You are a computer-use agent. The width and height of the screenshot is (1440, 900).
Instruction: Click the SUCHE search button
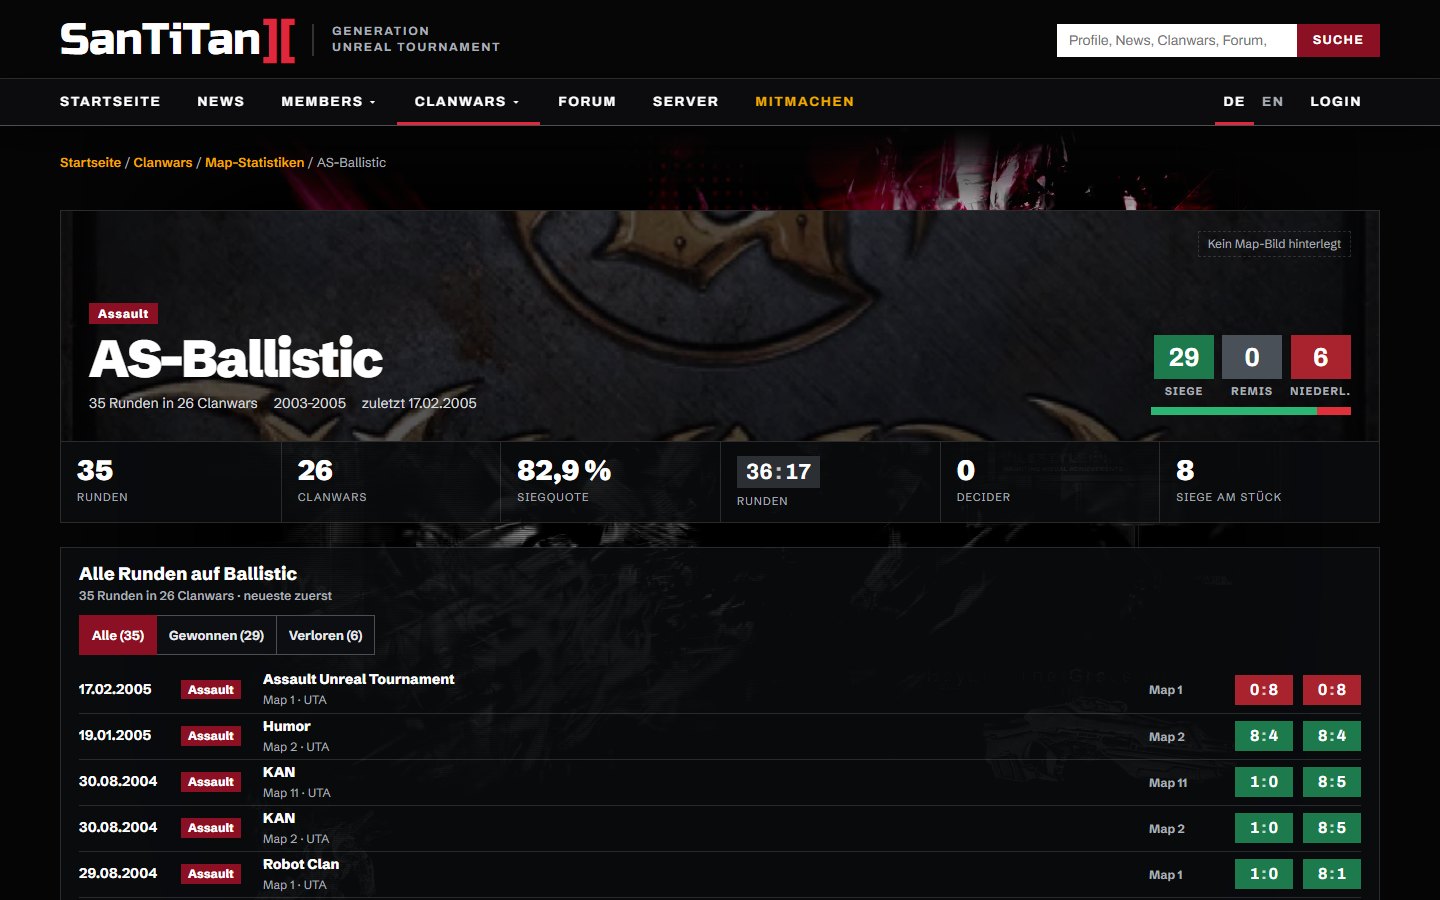coord(1338,40)
